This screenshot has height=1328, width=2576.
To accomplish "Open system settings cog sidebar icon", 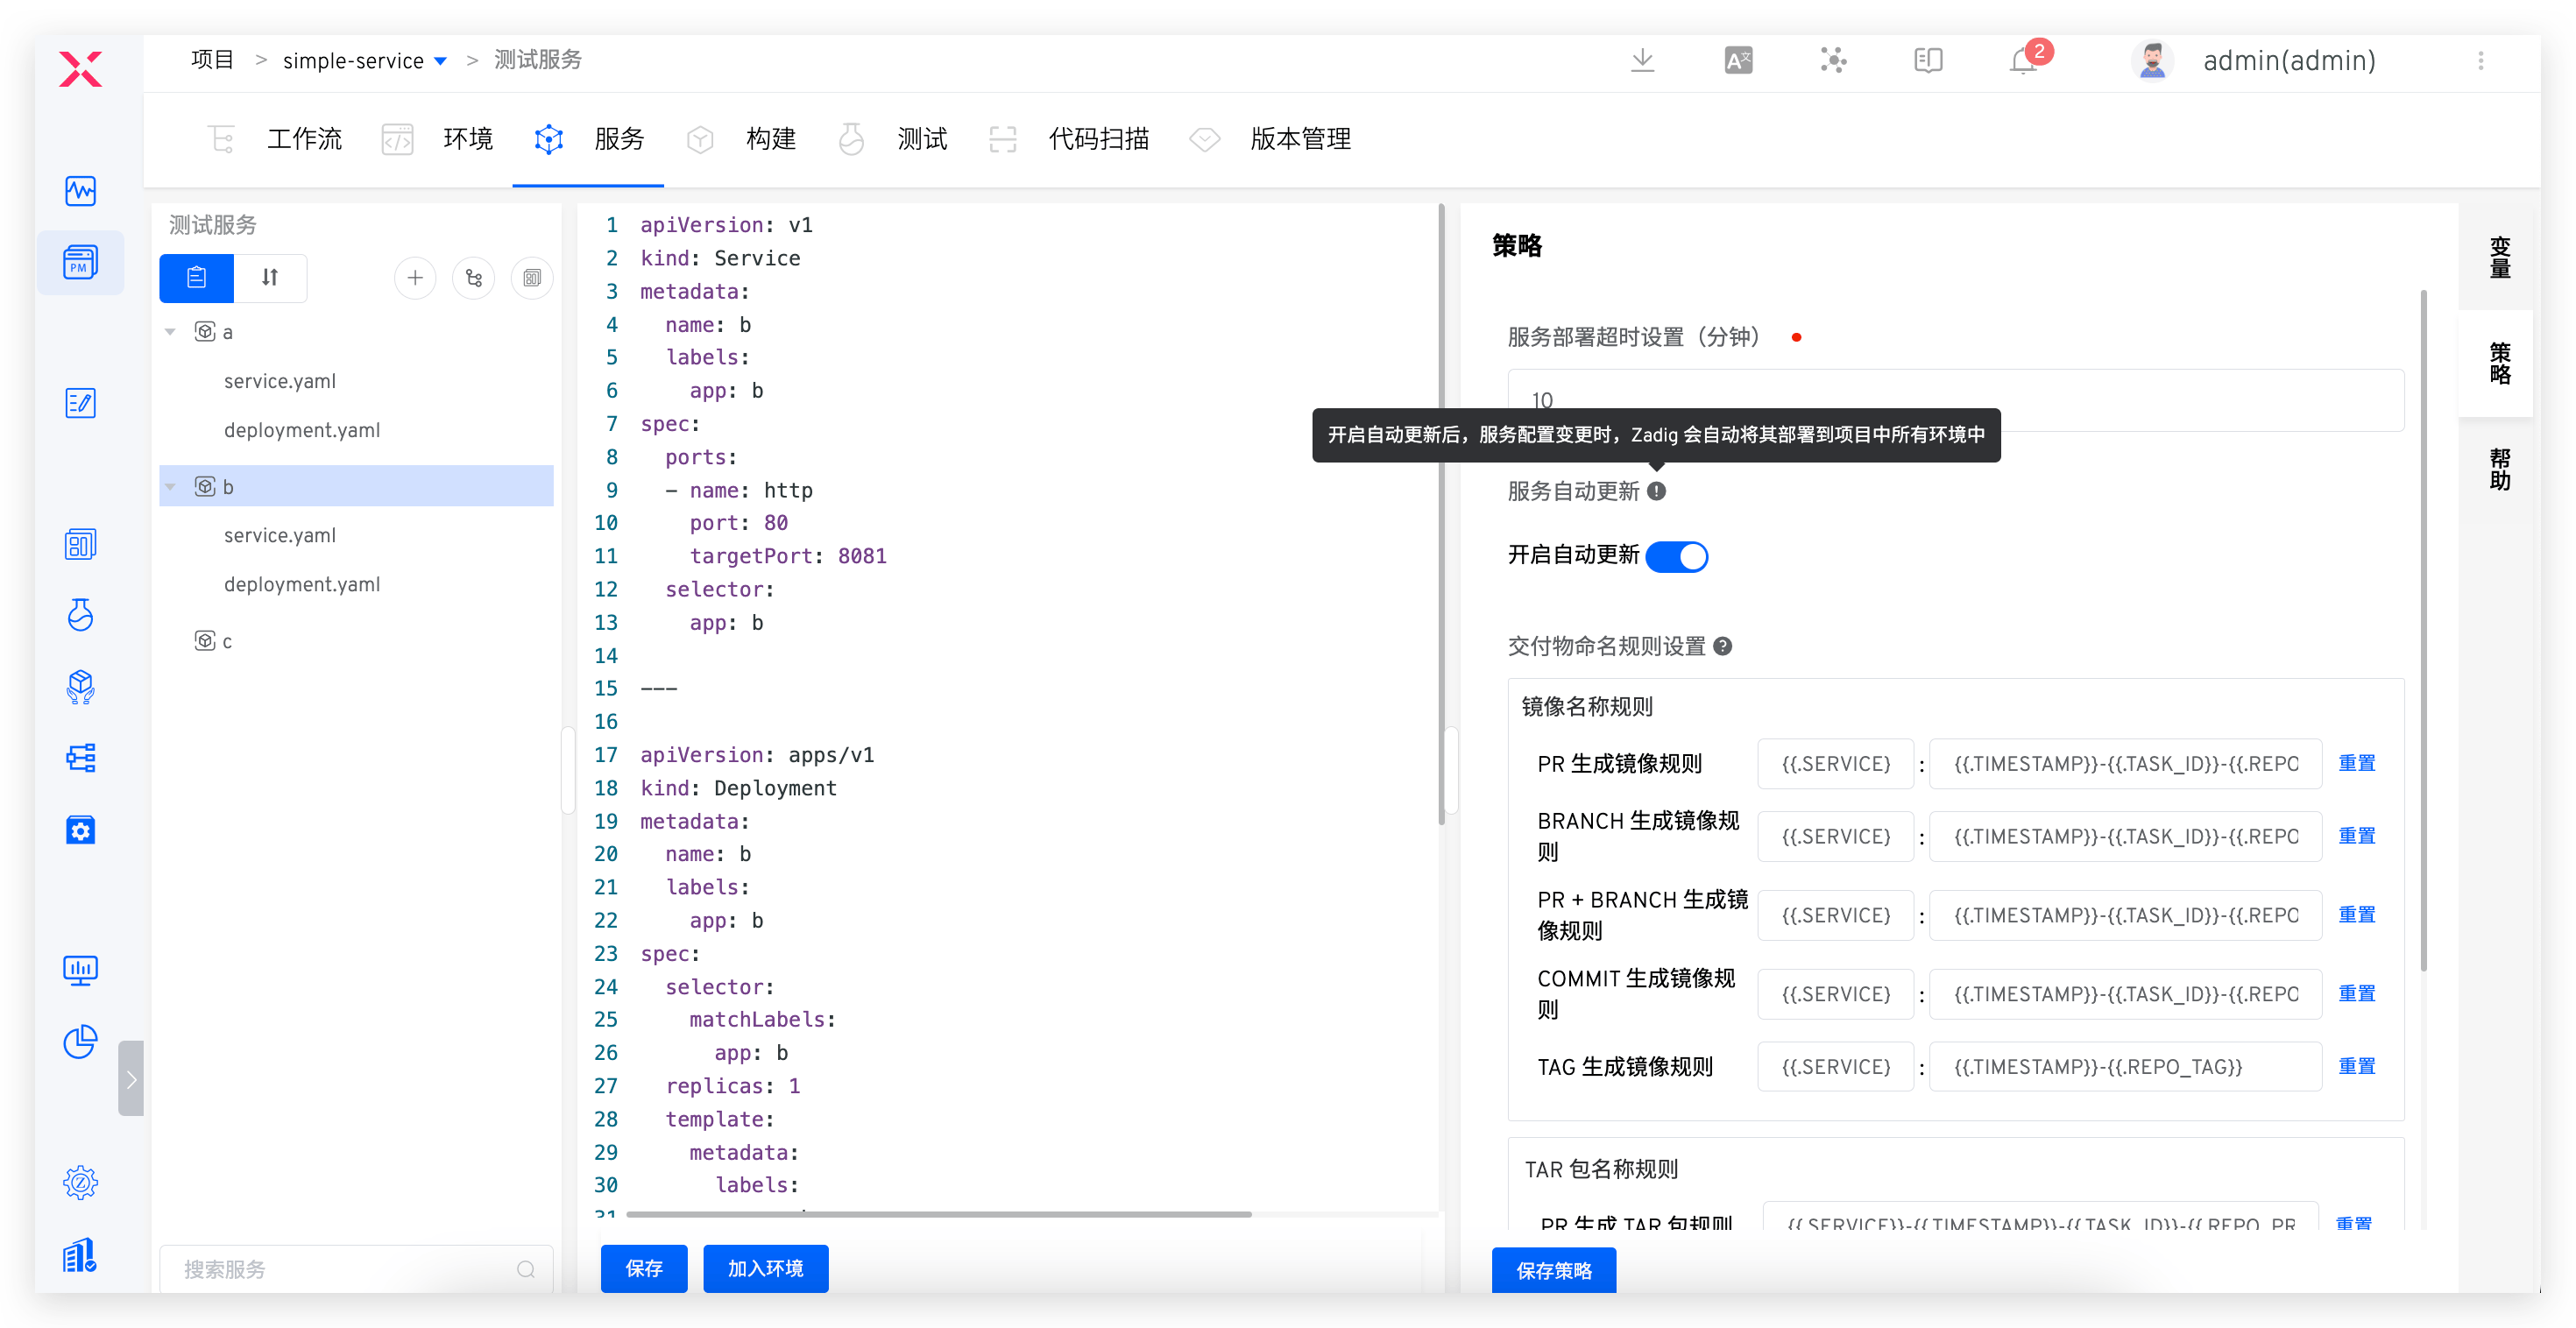I will [80, 1183].
